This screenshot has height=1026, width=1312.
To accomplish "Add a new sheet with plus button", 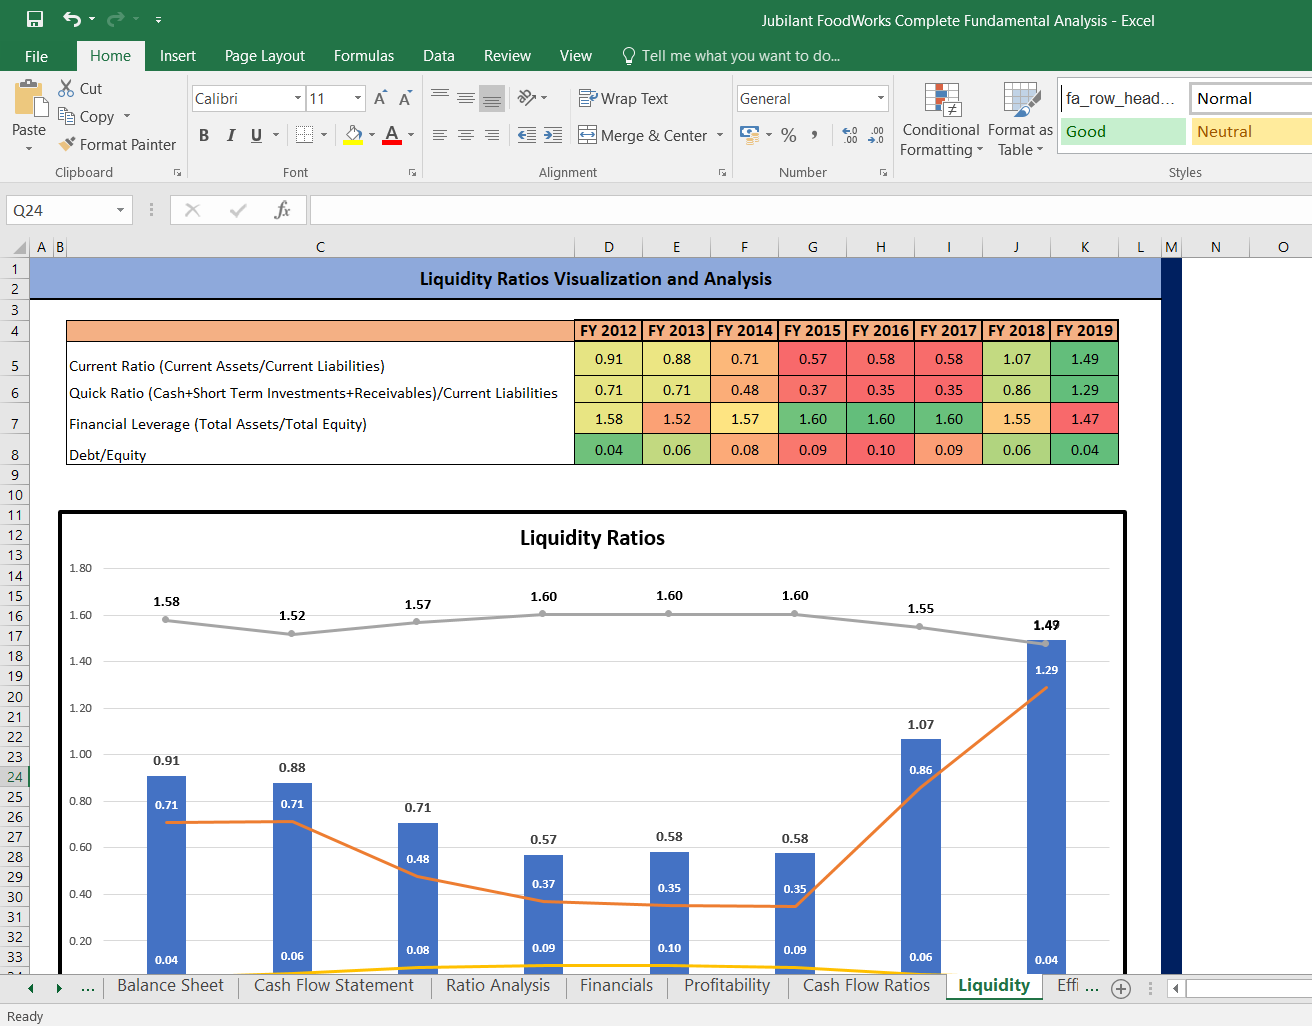I will click(x=1121, y=988).
